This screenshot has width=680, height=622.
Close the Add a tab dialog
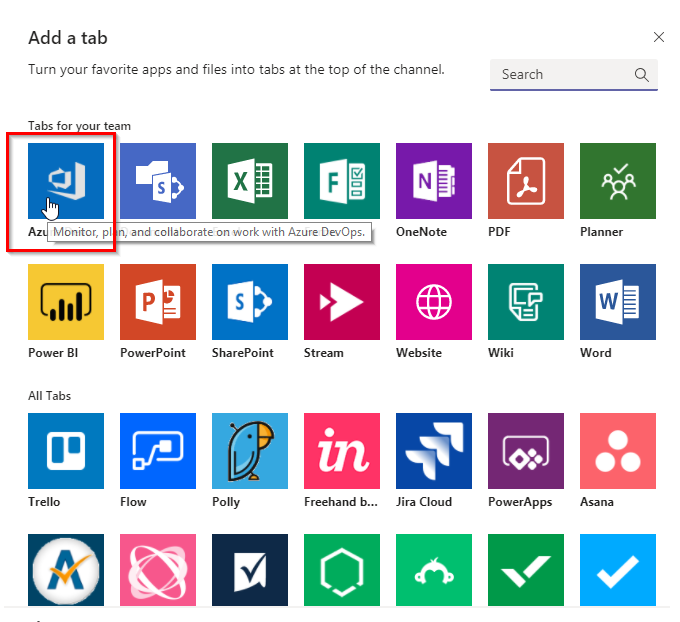tap(658, 37)
